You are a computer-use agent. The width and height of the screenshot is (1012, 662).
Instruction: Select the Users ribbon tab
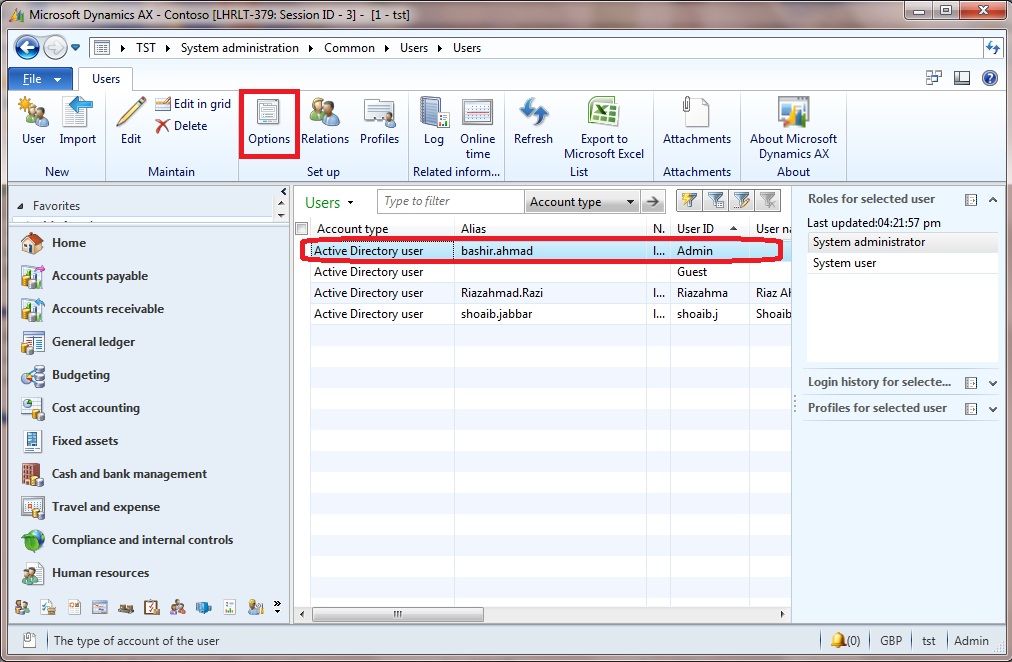pyautogui.click(x=106, y=79)
